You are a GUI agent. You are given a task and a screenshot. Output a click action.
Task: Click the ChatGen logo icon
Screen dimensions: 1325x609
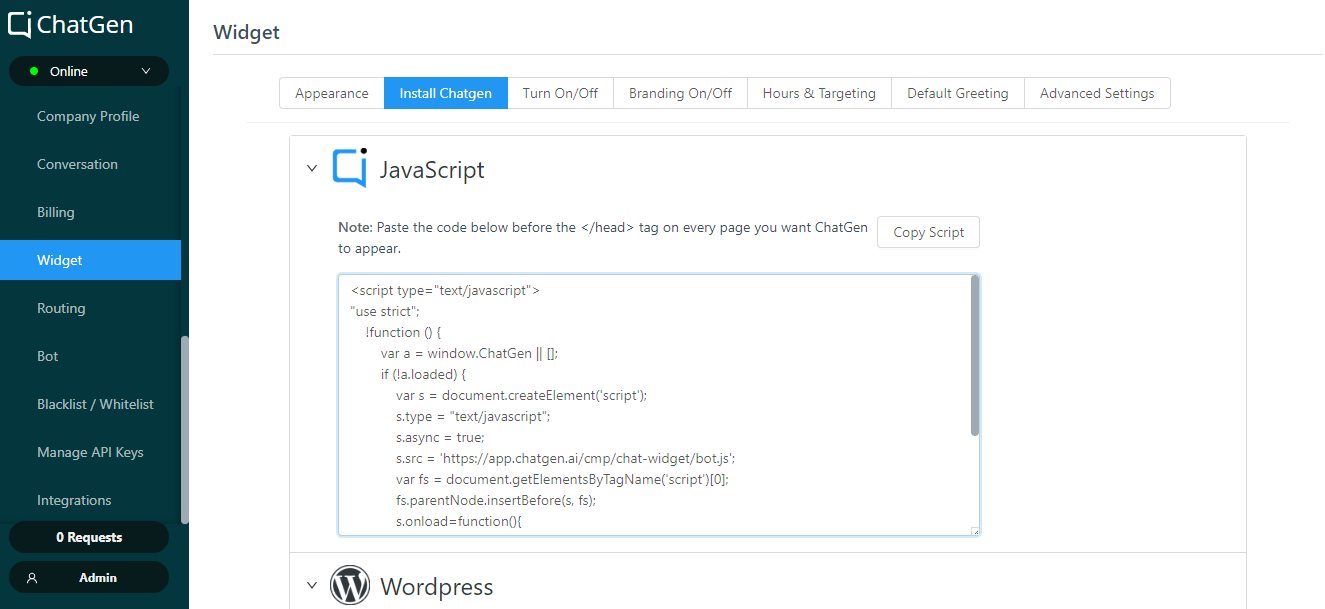click(x=20, y=24)
